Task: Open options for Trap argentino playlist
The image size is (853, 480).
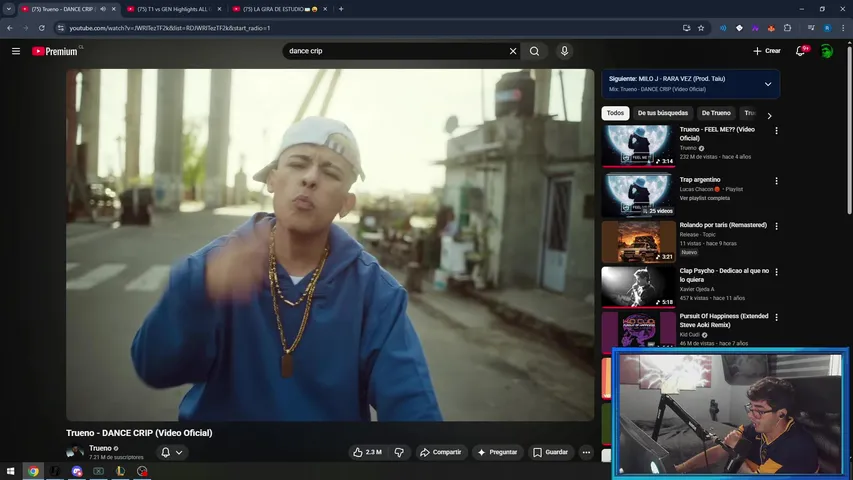Action: coord(776,181)
